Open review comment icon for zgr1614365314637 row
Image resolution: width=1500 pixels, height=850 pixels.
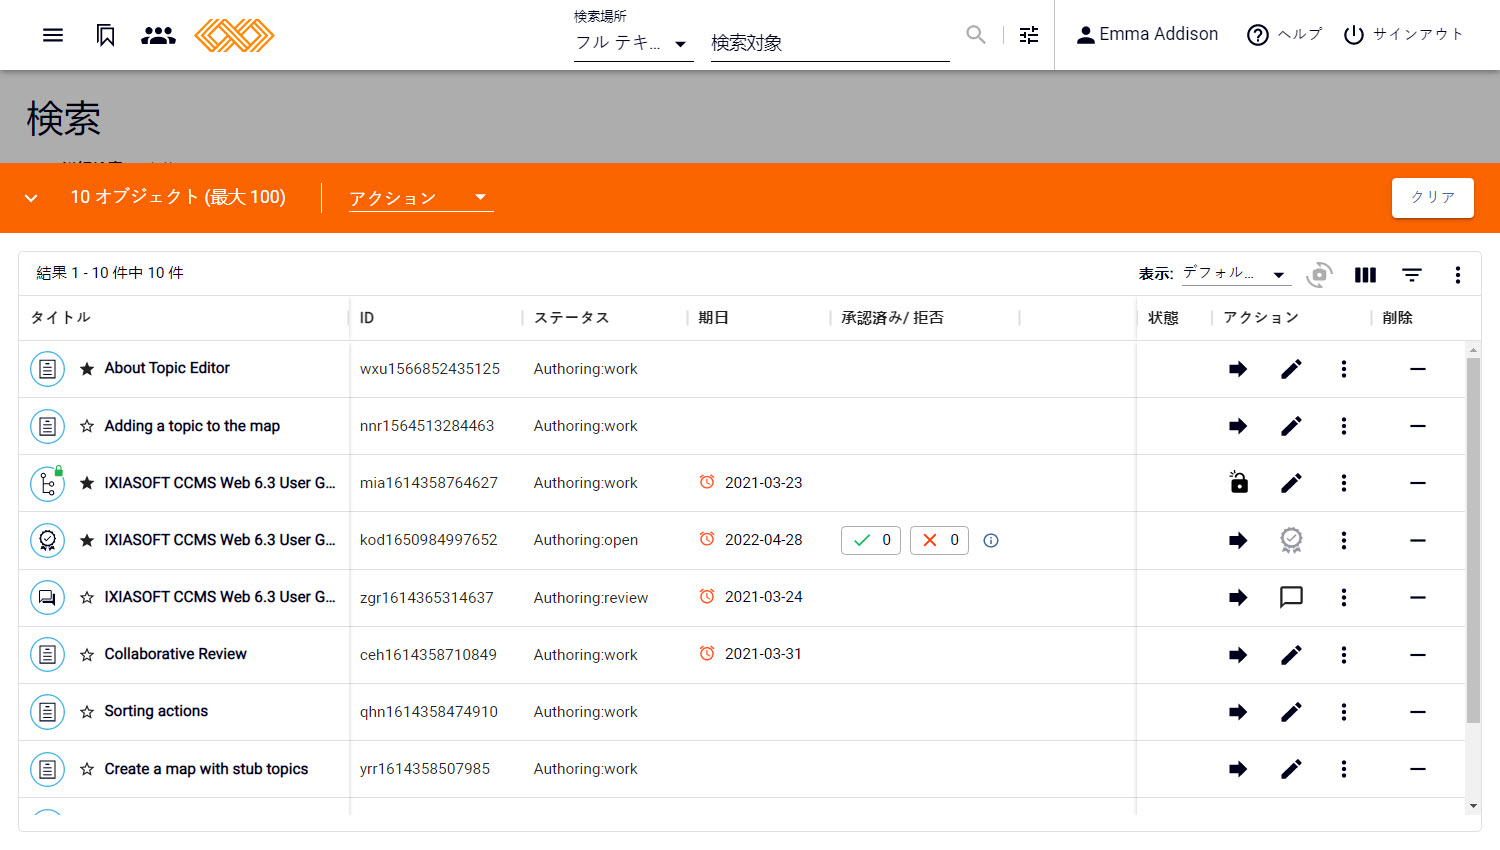(x=1291, y=597)
